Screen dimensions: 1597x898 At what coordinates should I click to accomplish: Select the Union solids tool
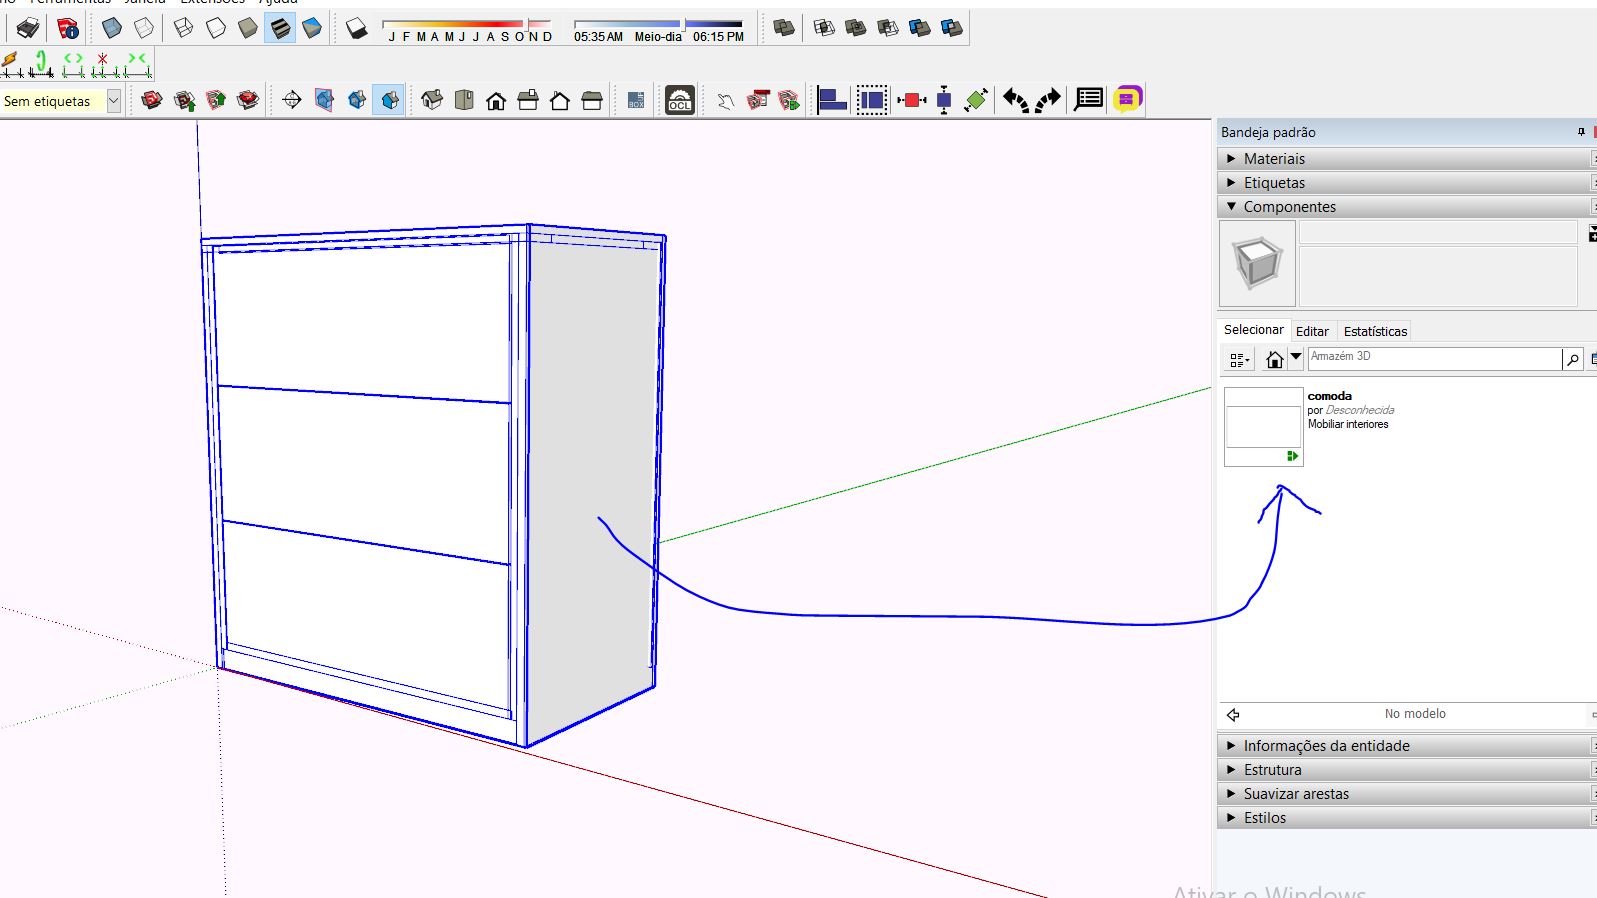point(856,28)
